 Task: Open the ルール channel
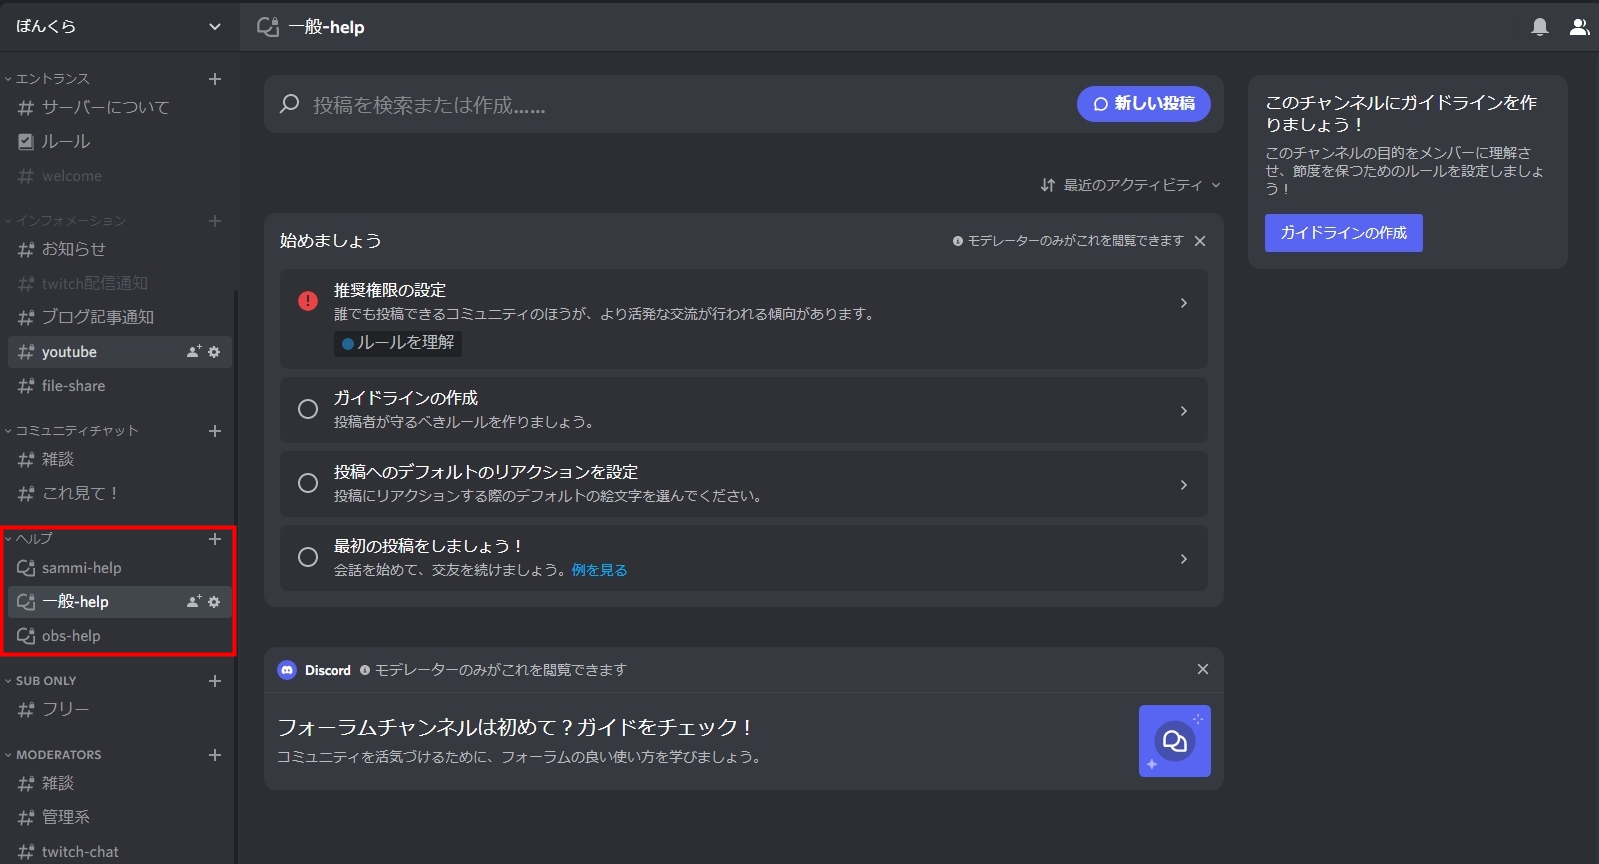pyautogui.click(x=120, y=142)
